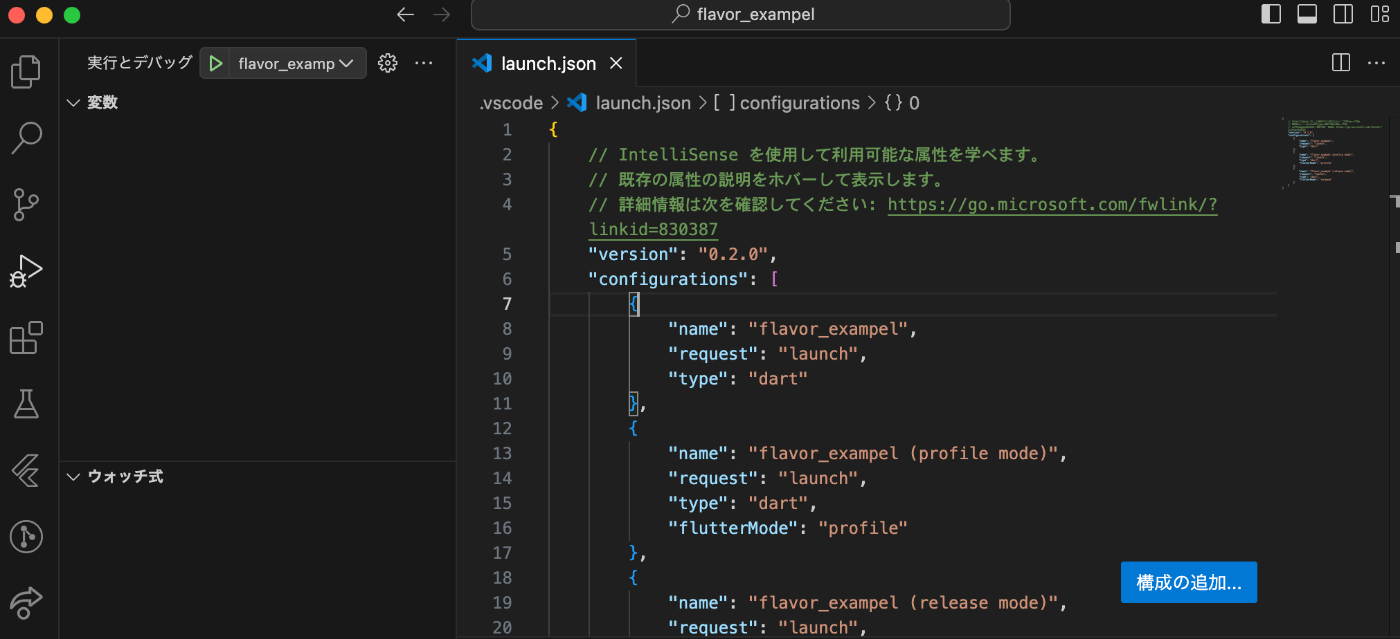Click the .vscode breadcrumb
The image size is (1400, 639).
click(510, 103)
